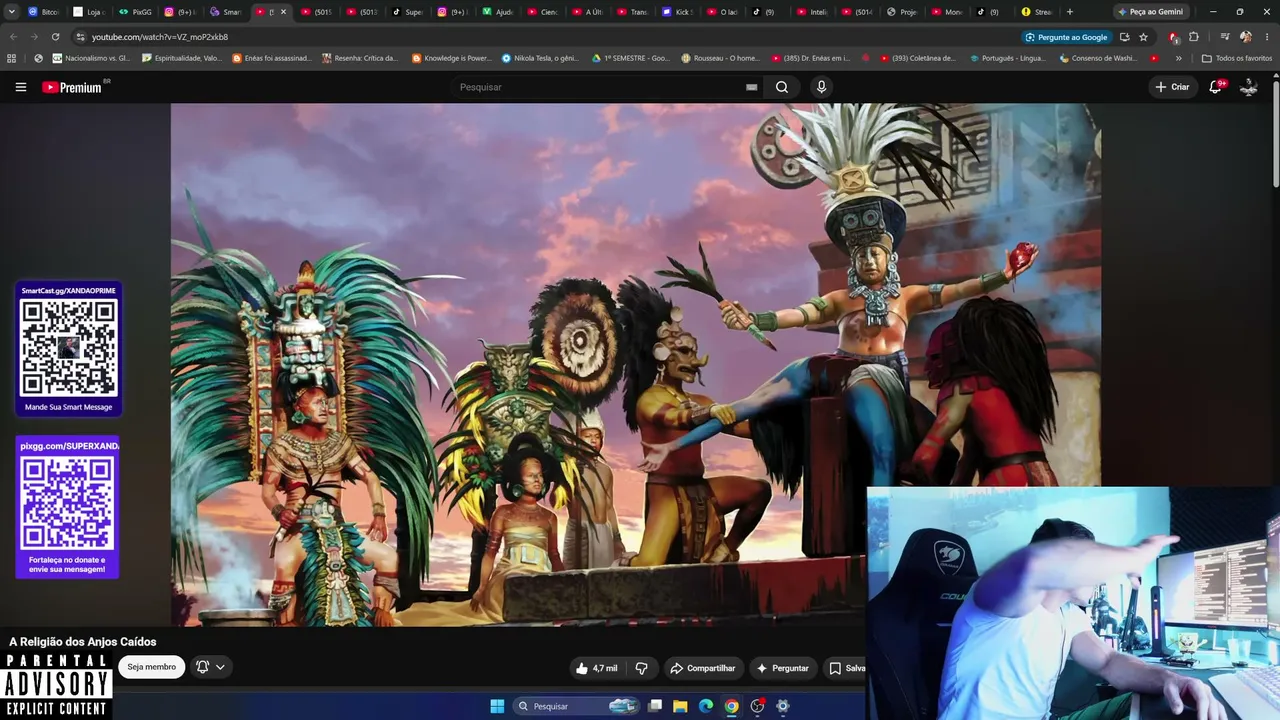Open a new browser tab
Viewport: 1280px width, 720px height.
coord(1070,12)
